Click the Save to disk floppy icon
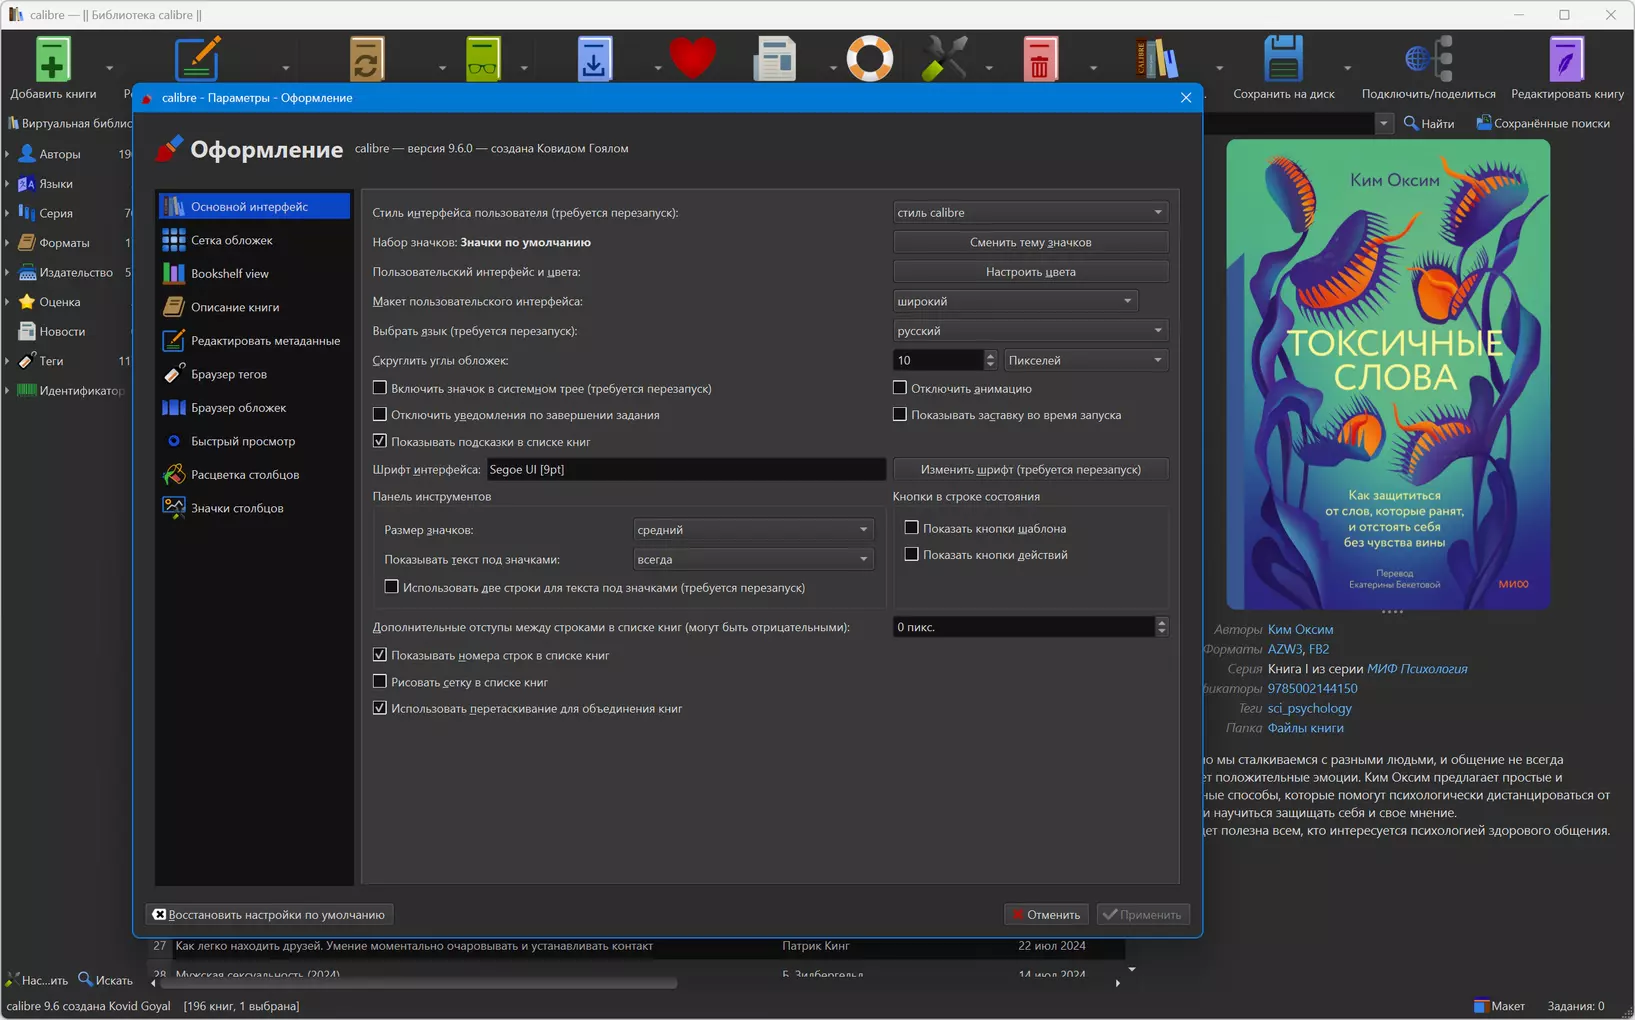1635x1020 pixels. (x=1283, y=60)
